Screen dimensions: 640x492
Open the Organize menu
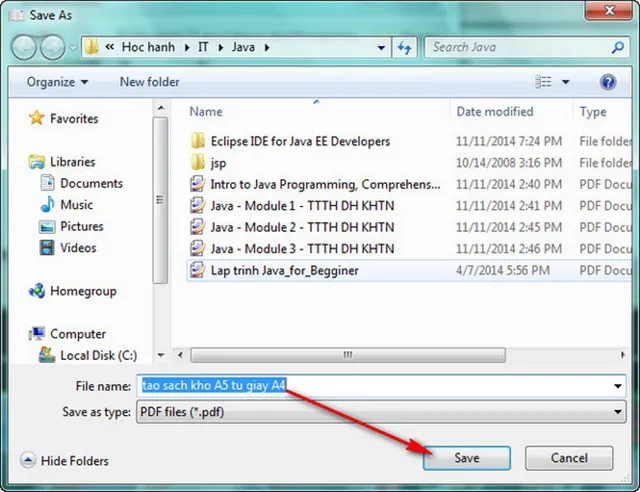pos(57,82)
